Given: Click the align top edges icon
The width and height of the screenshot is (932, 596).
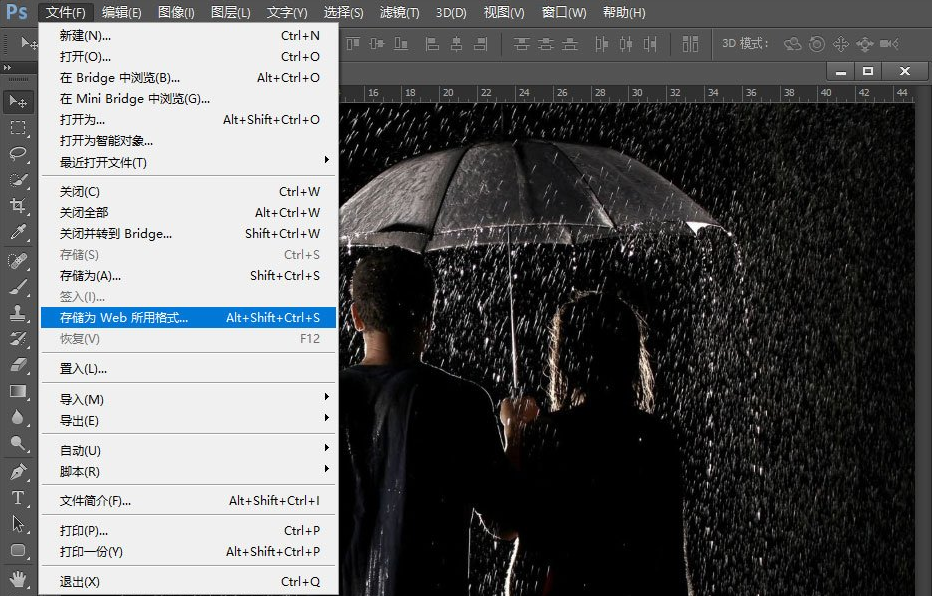Looking at the screenshot, I should coord(353,44).
